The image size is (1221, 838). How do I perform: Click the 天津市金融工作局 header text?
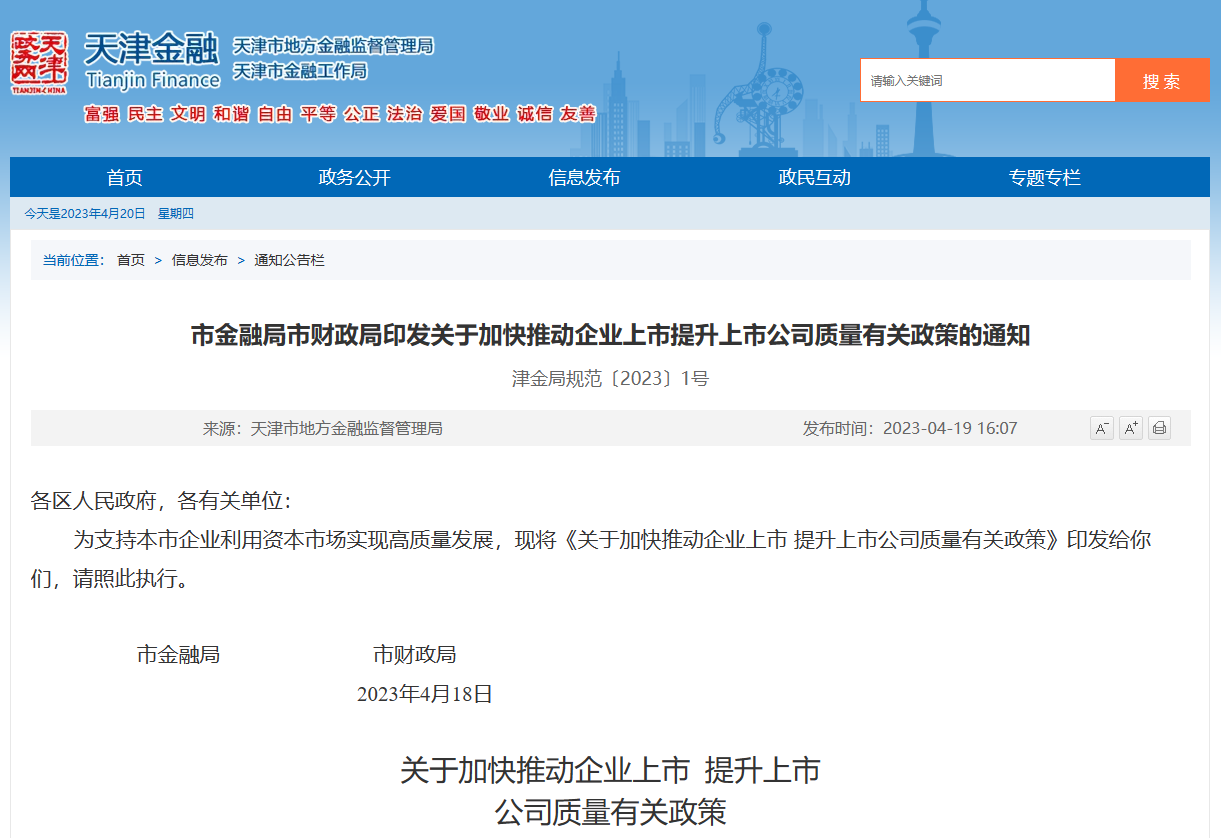click(x=300, y=71)
